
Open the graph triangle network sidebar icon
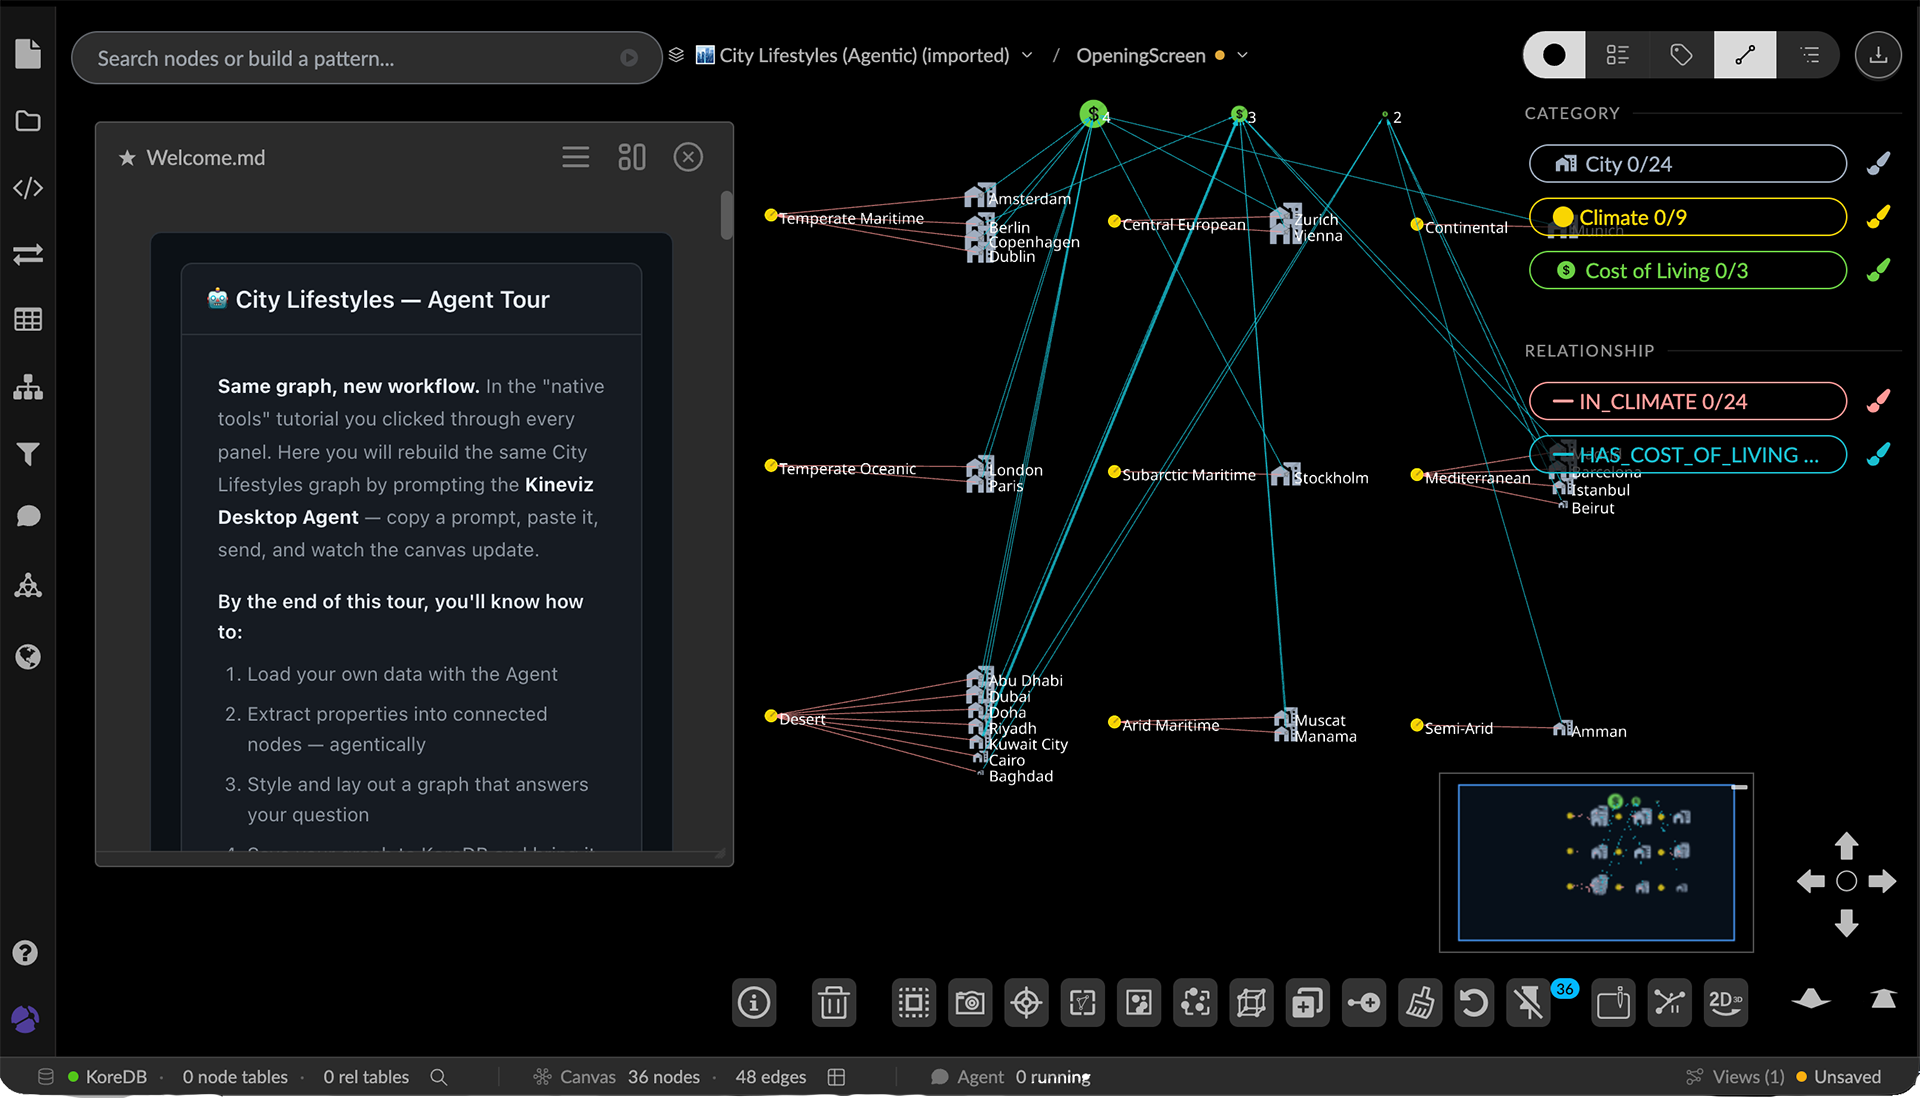pyautogui.click(x=28, y=586)
